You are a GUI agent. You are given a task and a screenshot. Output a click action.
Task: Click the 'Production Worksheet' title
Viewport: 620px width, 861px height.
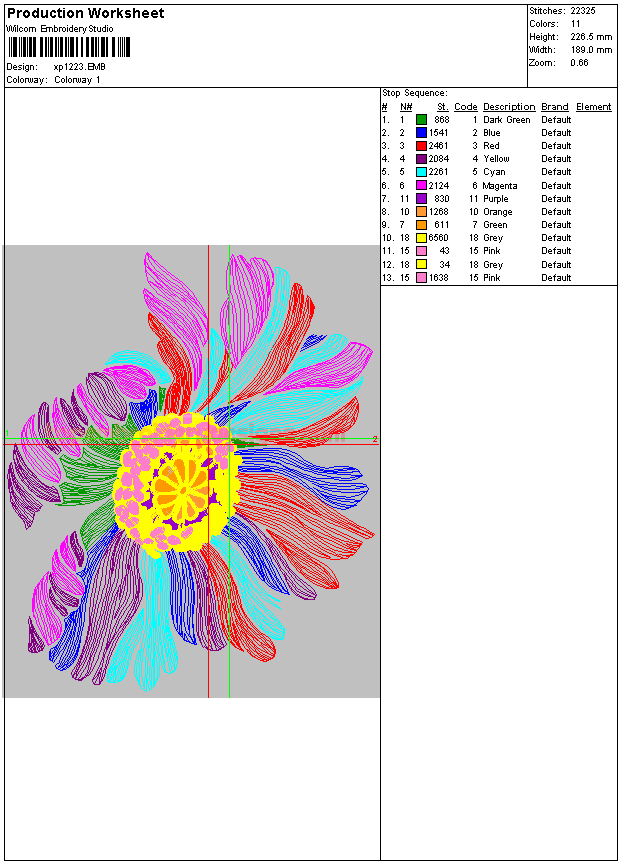[x=86, y=13]
